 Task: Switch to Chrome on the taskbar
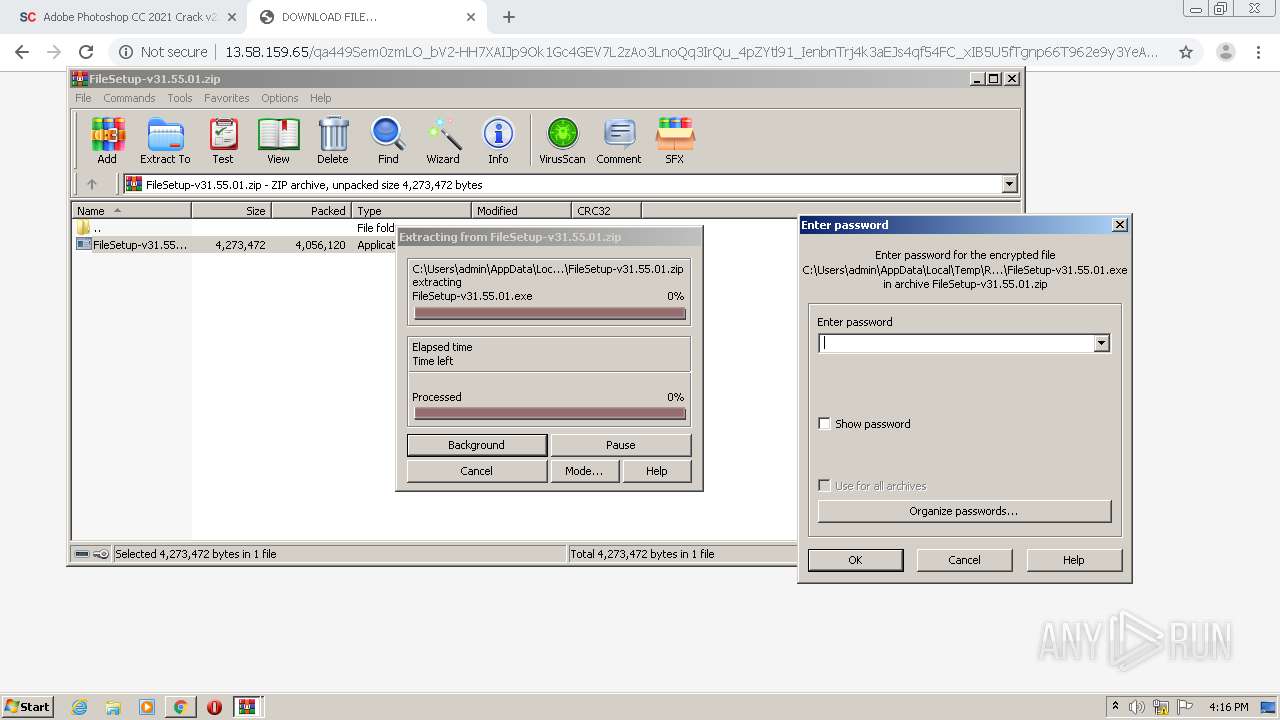click(x=180, y=707)
